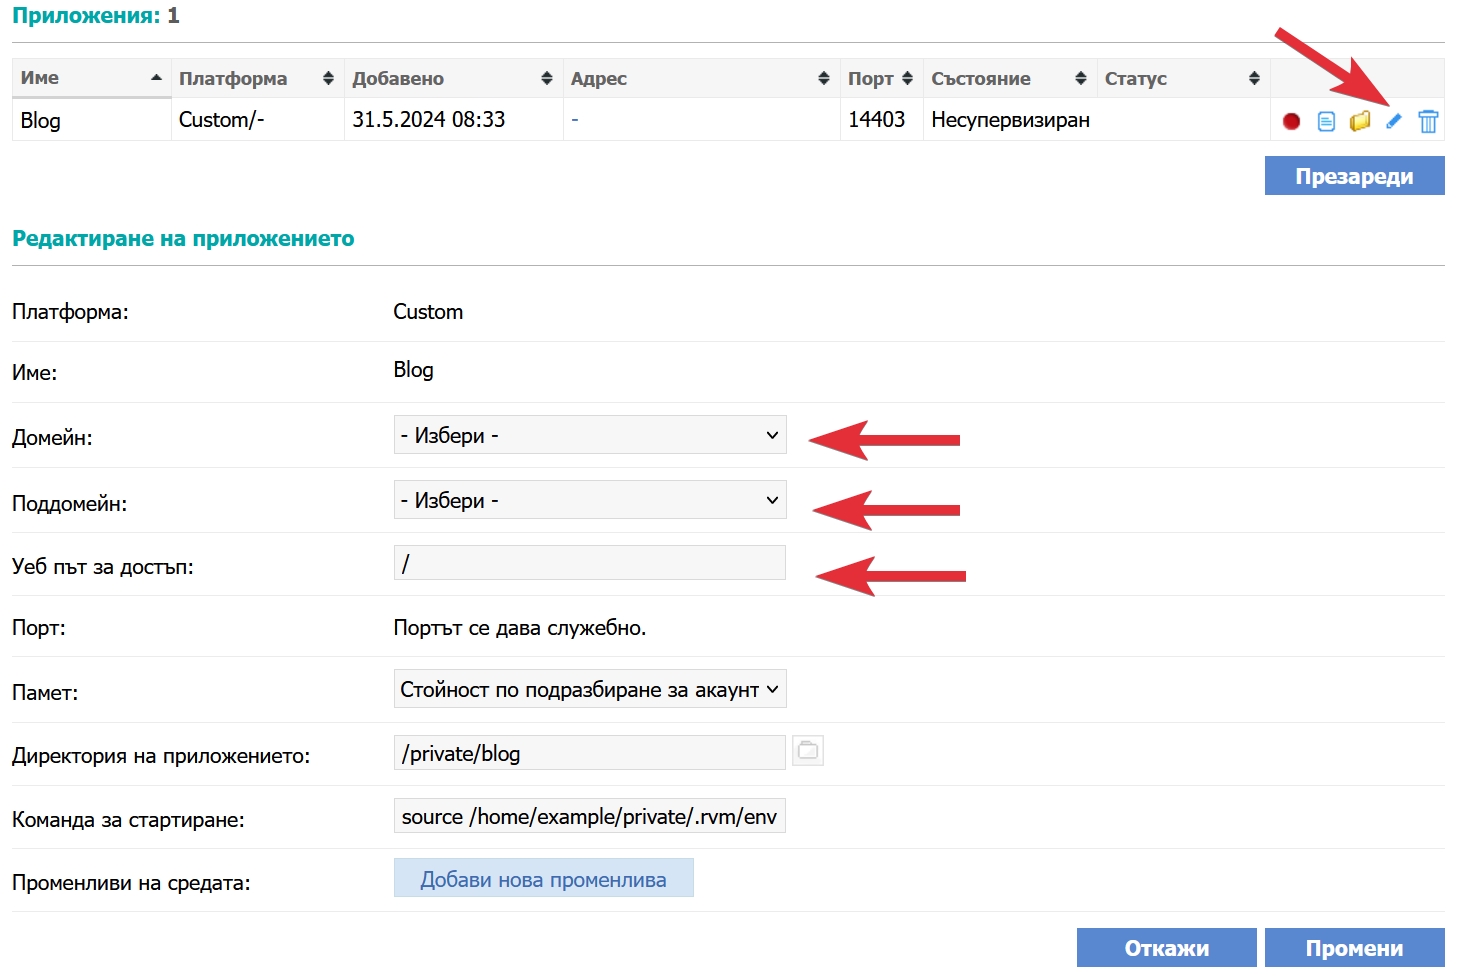
Task: Click the Редактиране на приложението heading
Action: point(183,239)
